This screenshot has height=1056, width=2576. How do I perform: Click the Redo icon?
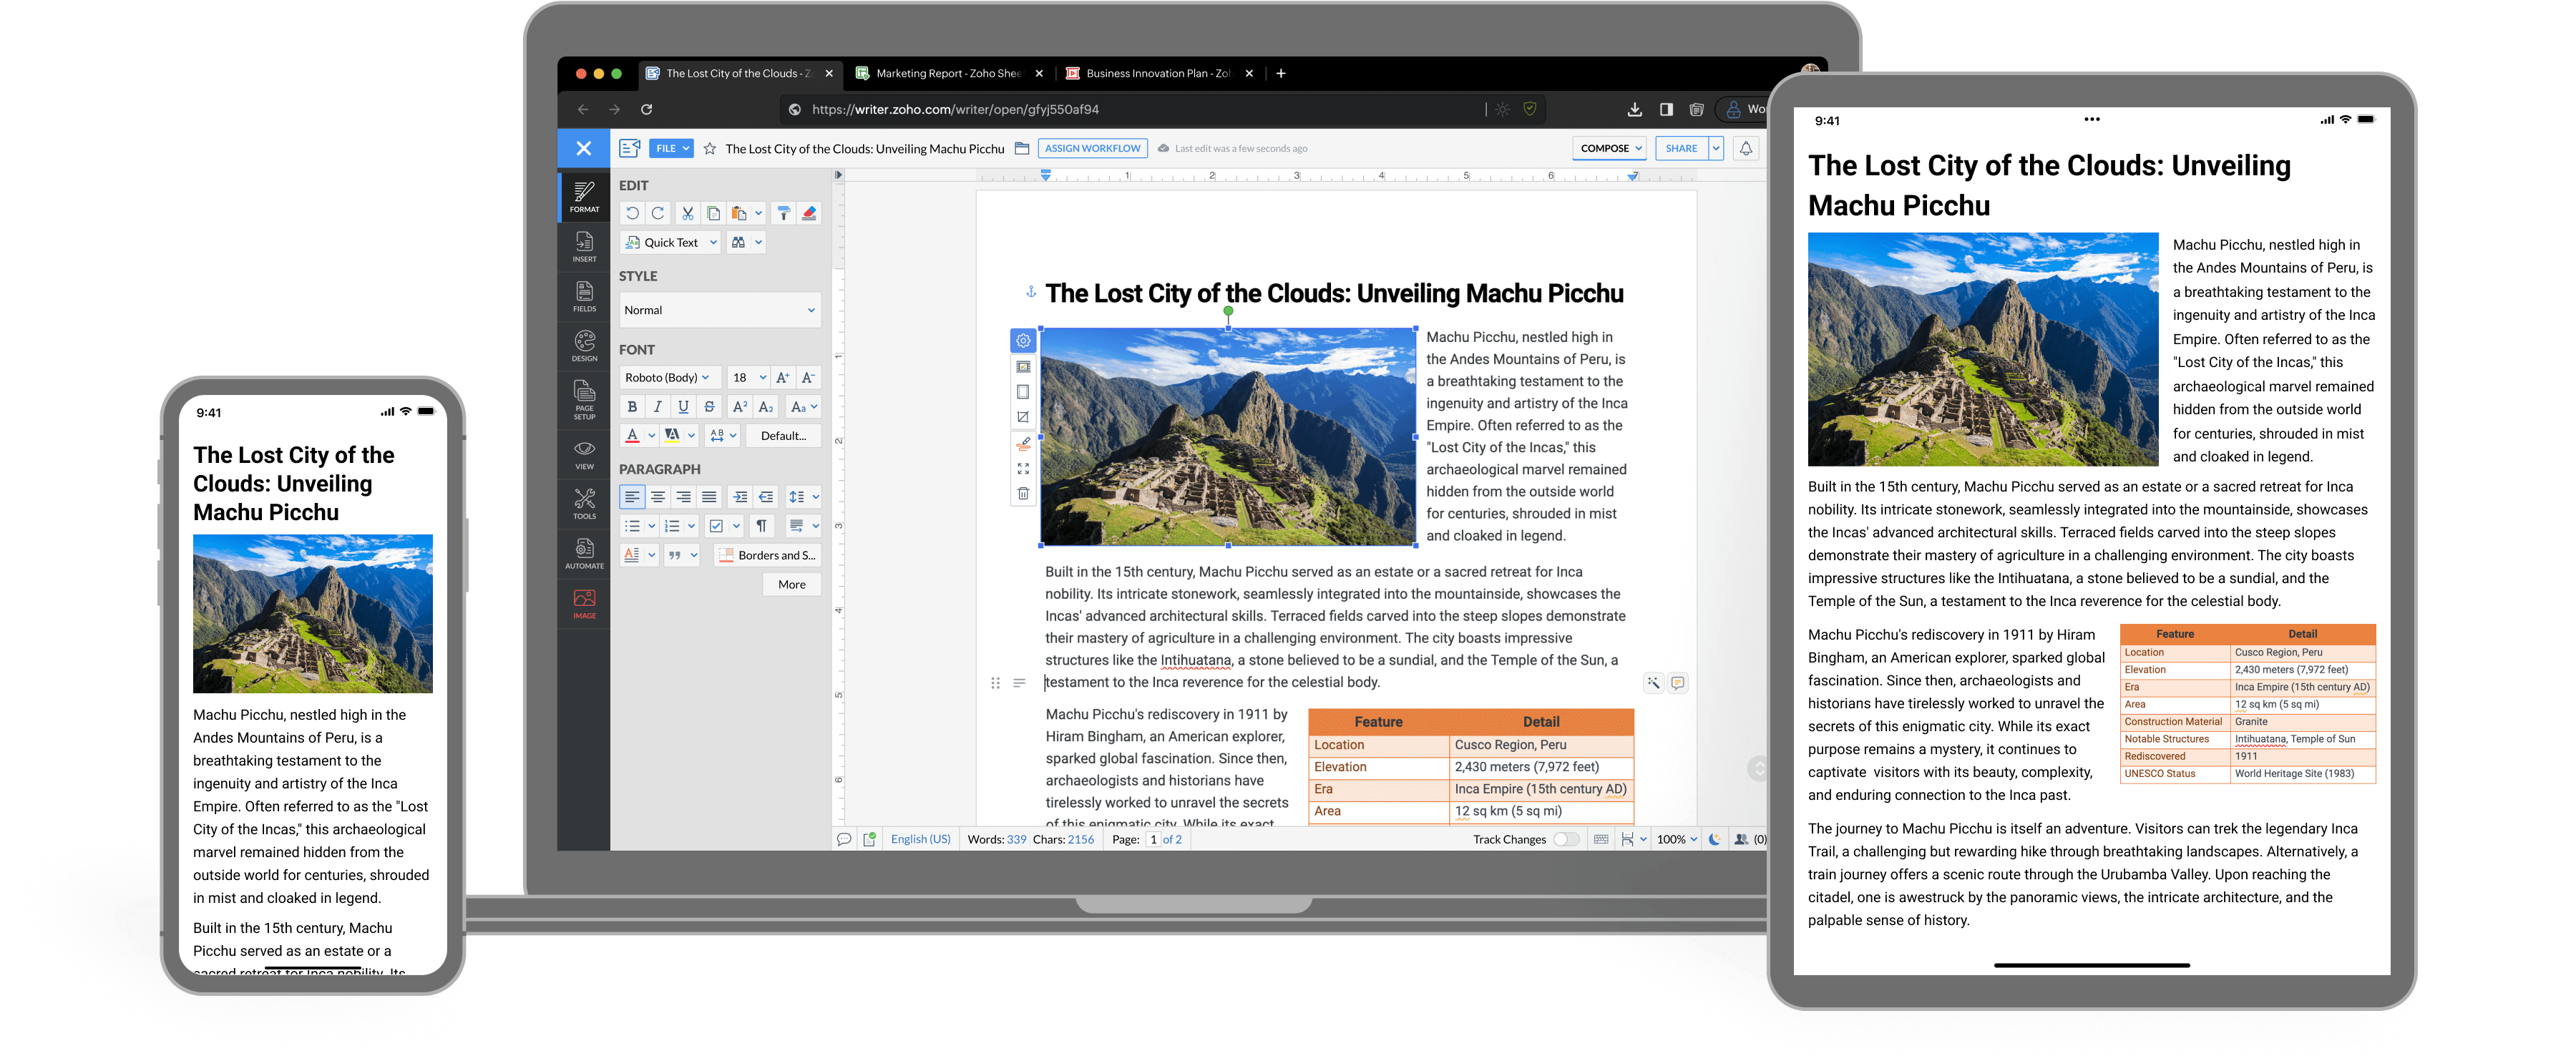click(x=658, y=213)
